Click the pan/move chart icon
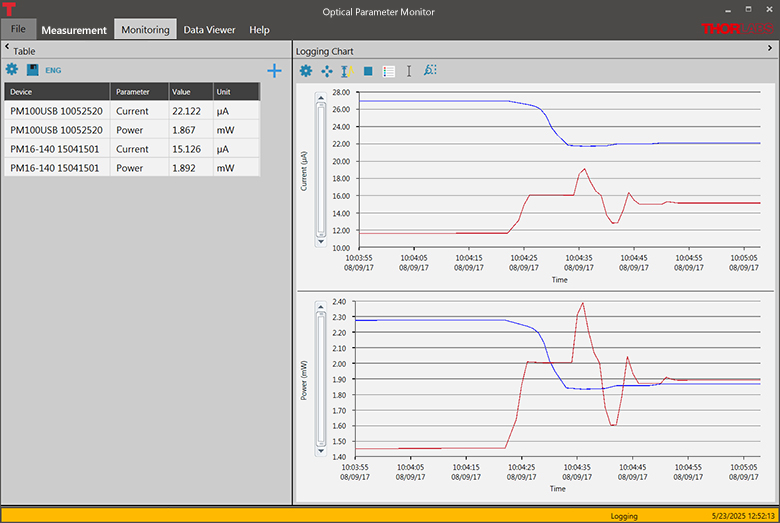 tap(327, 71)
